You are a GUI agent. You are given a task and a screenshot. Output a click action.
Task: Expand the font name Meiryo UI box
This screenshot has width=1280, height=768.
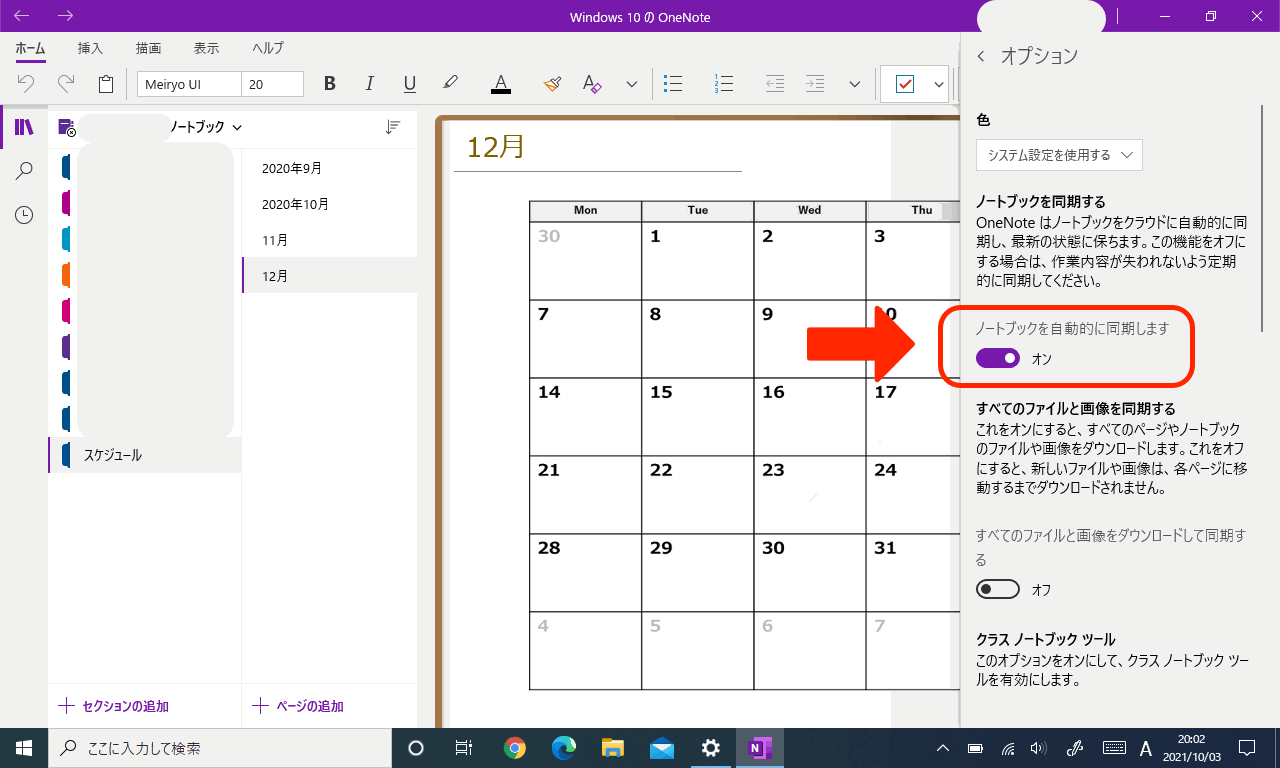click(x=189, y=84)
